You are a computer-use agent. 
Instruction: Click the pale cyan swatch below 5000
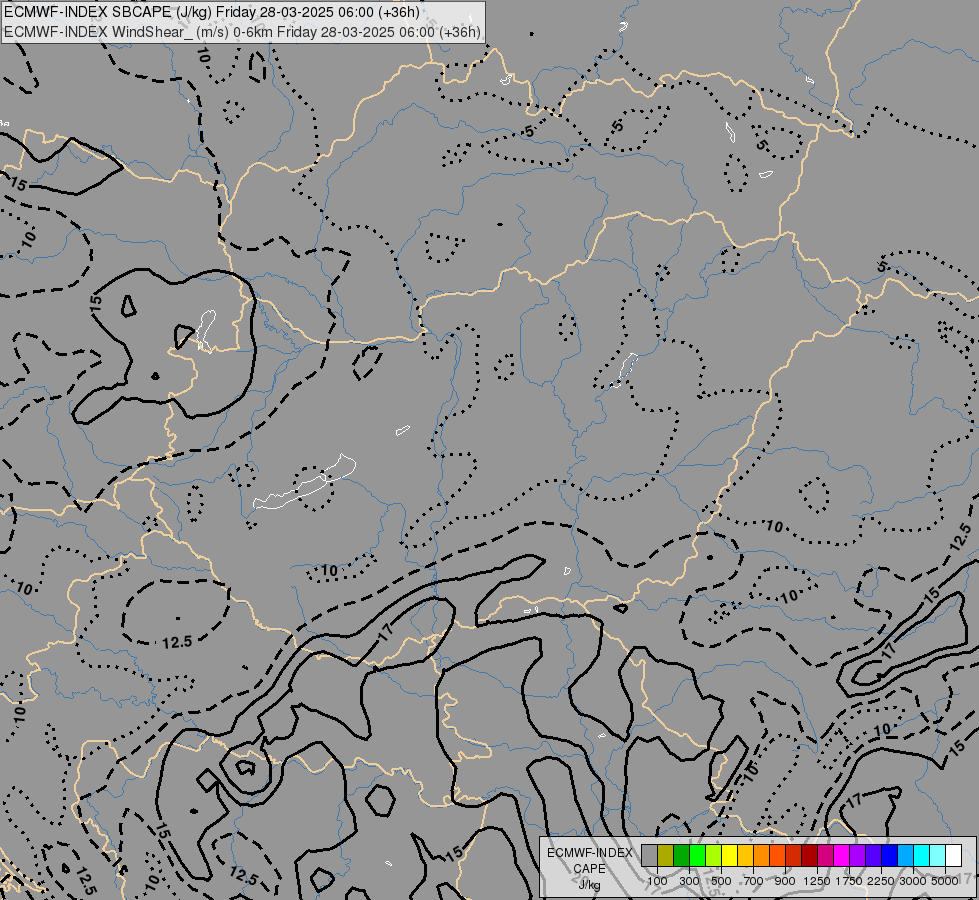tap(938, 855)
